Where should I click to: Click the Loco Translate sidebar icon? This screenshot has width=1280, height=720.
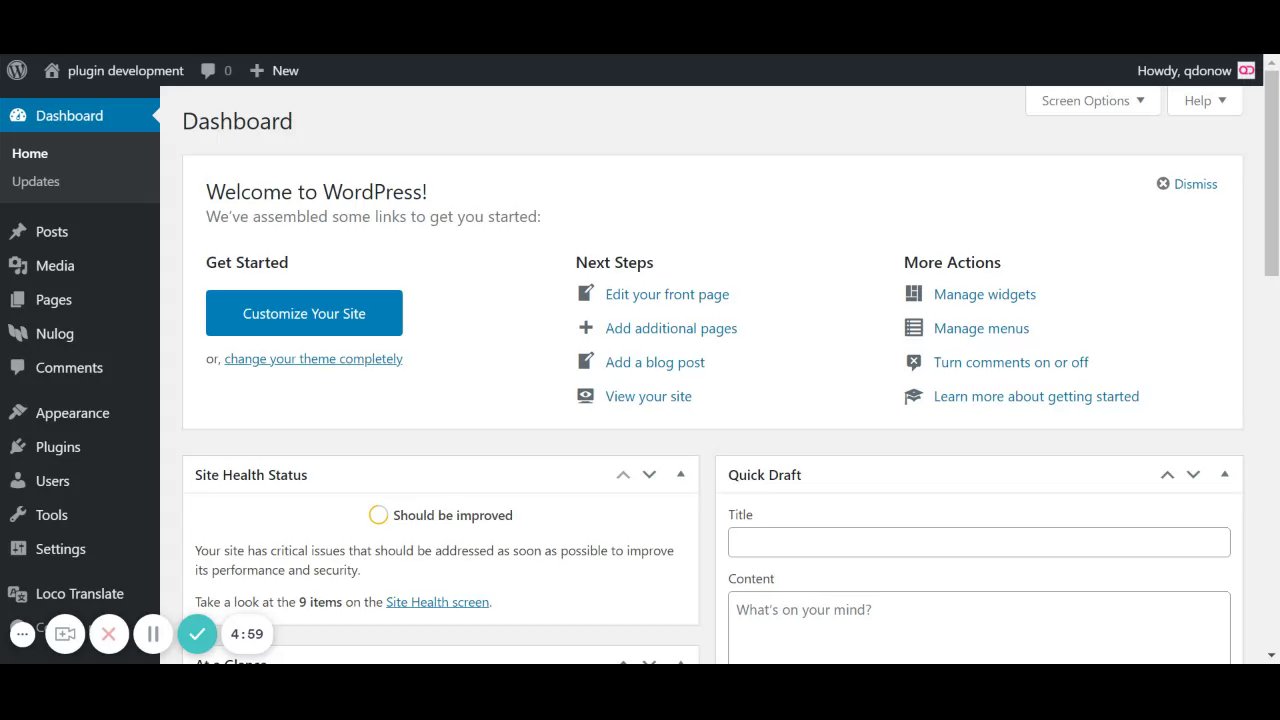(18, 594)
